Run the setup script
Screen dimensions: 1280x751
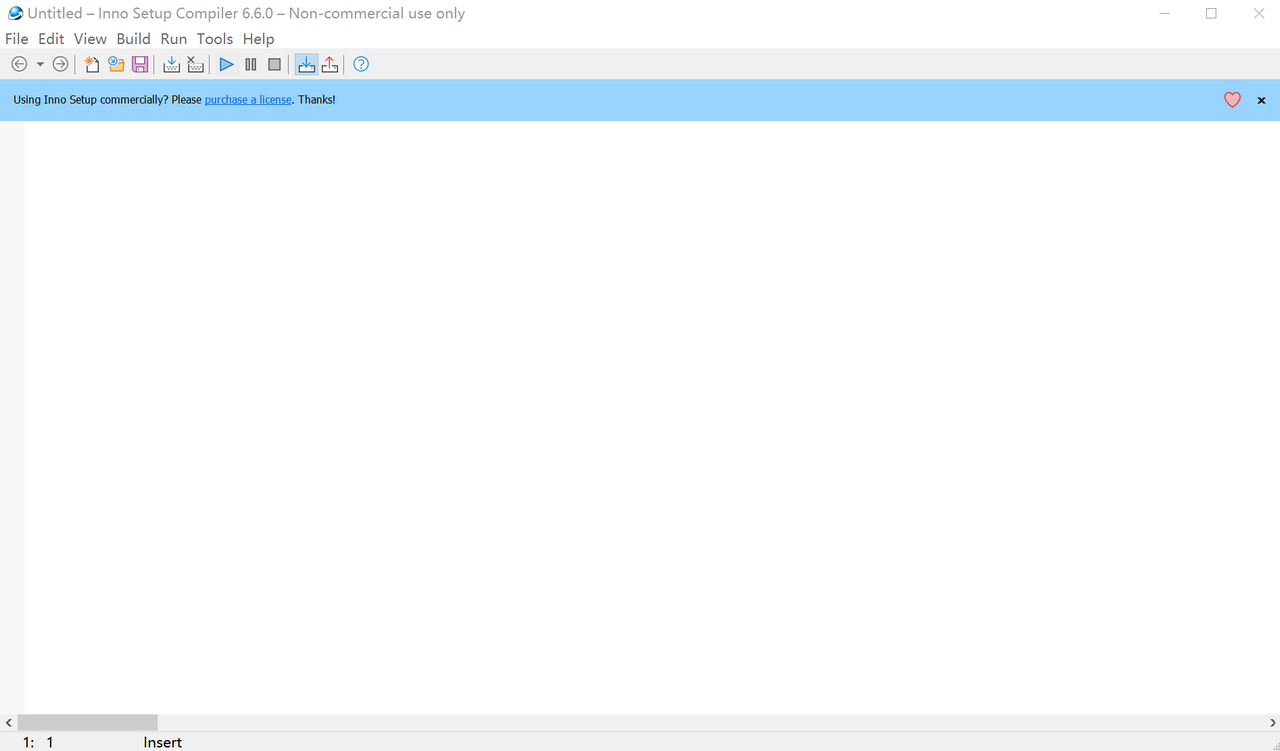pos(226,64)
